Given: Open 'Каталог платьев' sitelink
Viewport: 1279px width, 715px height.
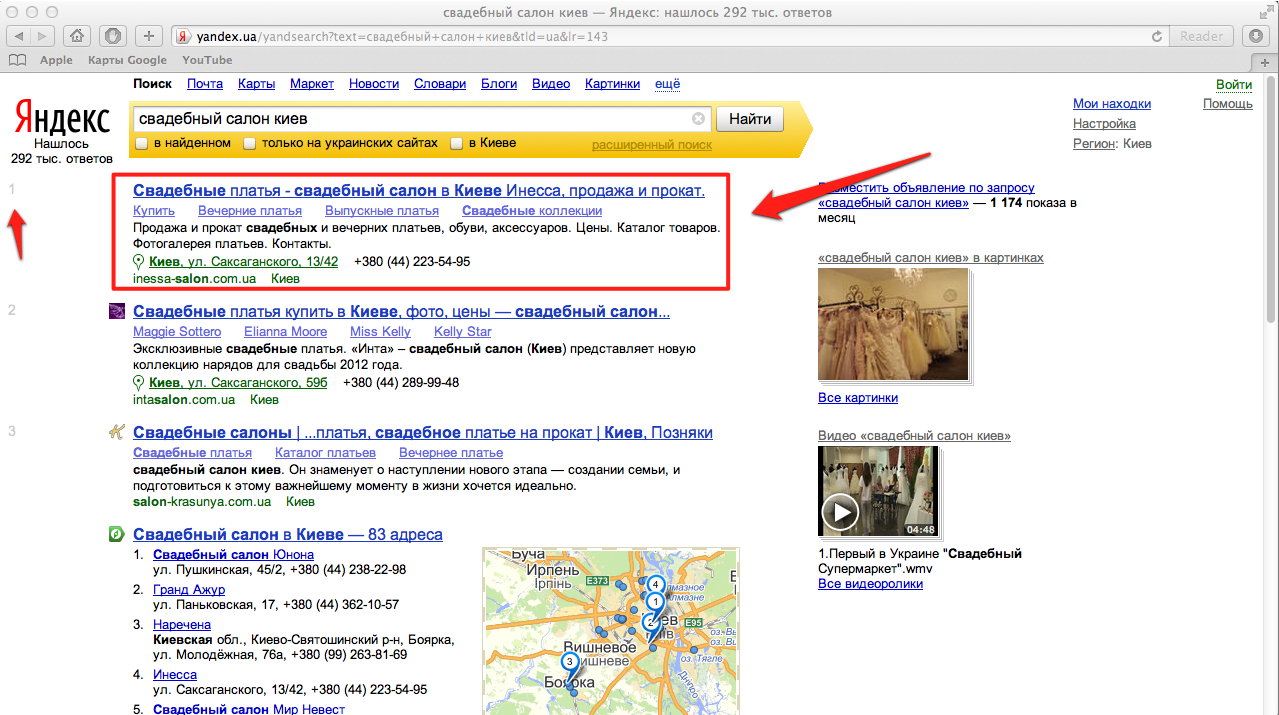Looking at the screenshot, I should click(325, 453).
